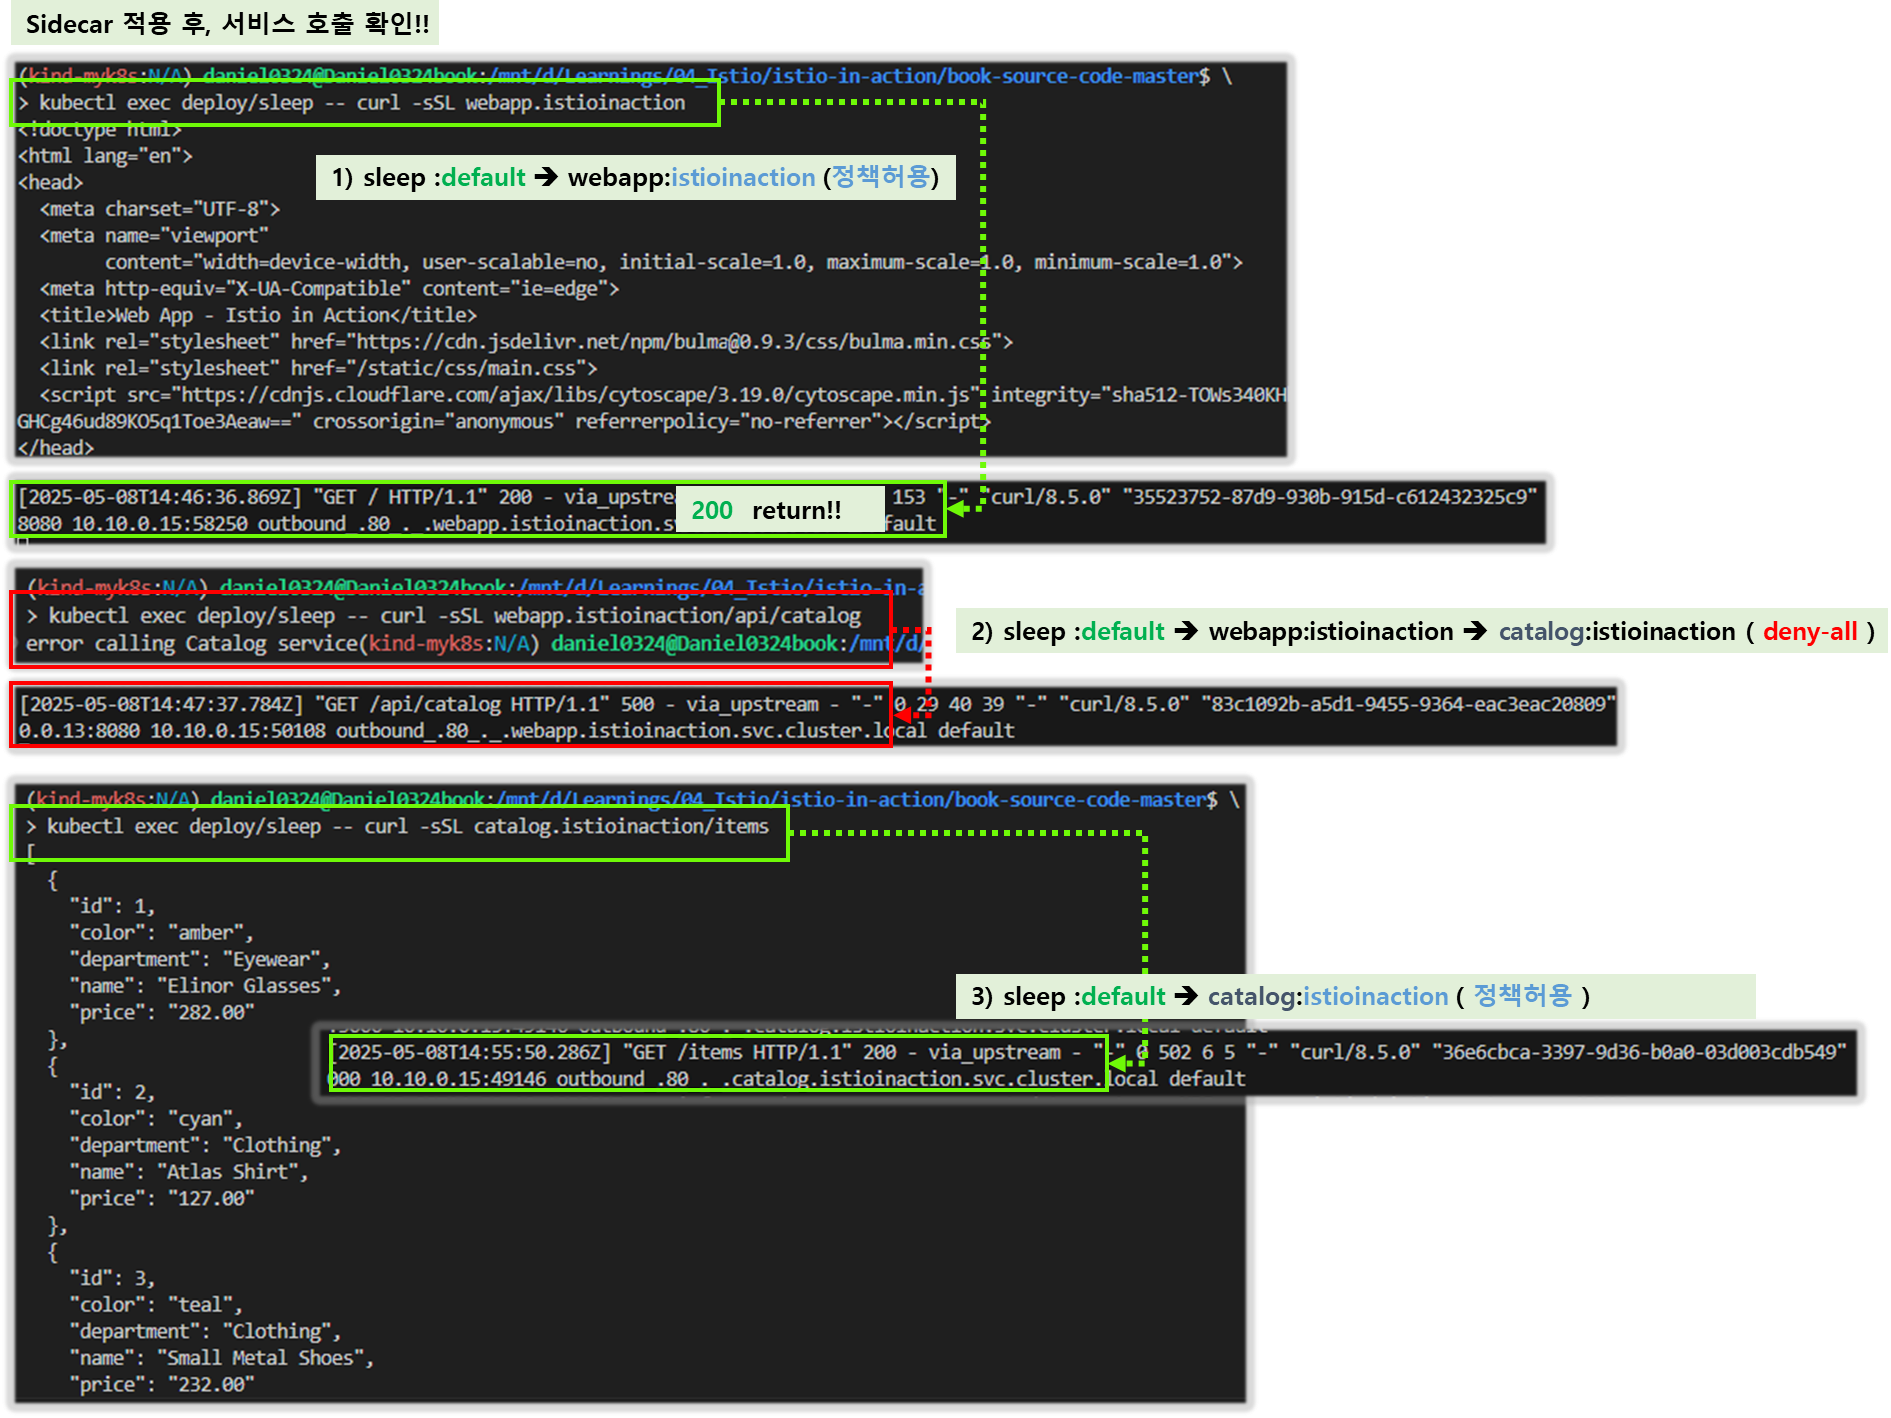
Task: Click the JSON value '"price": "282.00"'
Action: click(x=162, y=1013)
